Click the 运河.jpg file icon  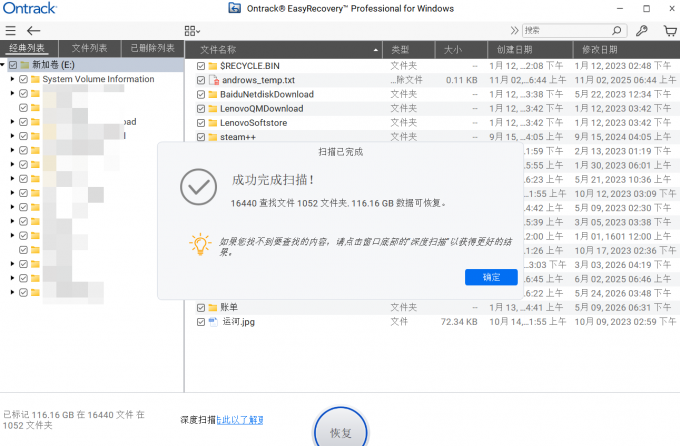pos(213,322)
